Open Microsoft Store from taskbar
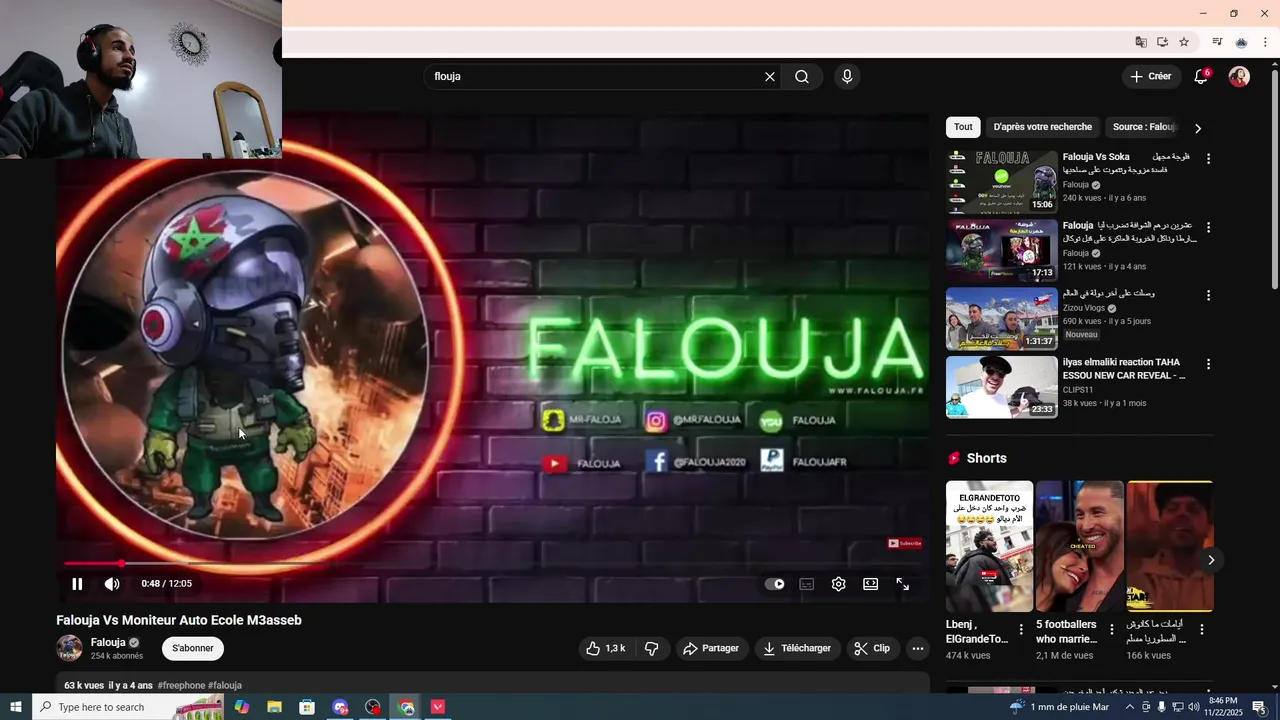The image size is (1280, 720). [307, 707]
